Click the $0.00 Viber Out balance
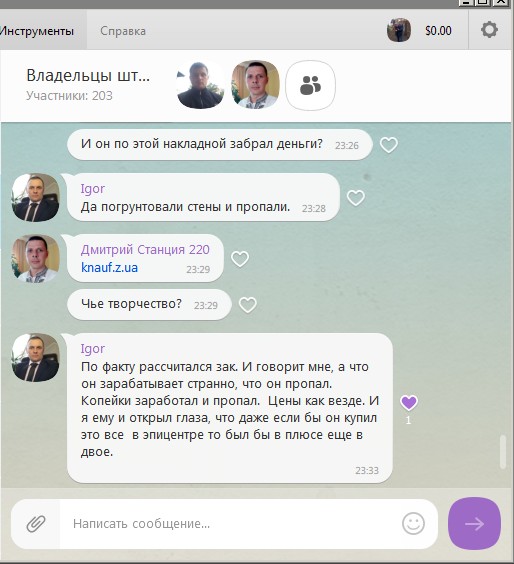Viewport: 514px width, 564px height. [x=438, y=31]
